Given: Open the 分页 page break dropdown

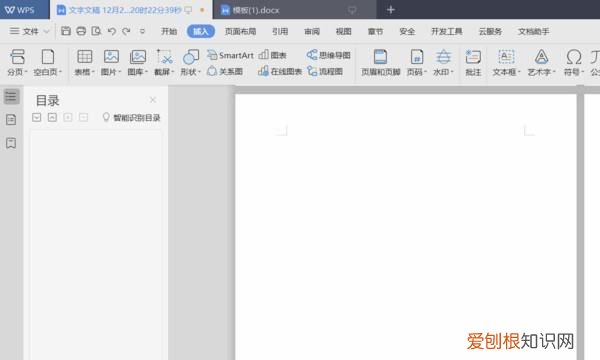Looking at the screenshot, I should coord(18,72).
